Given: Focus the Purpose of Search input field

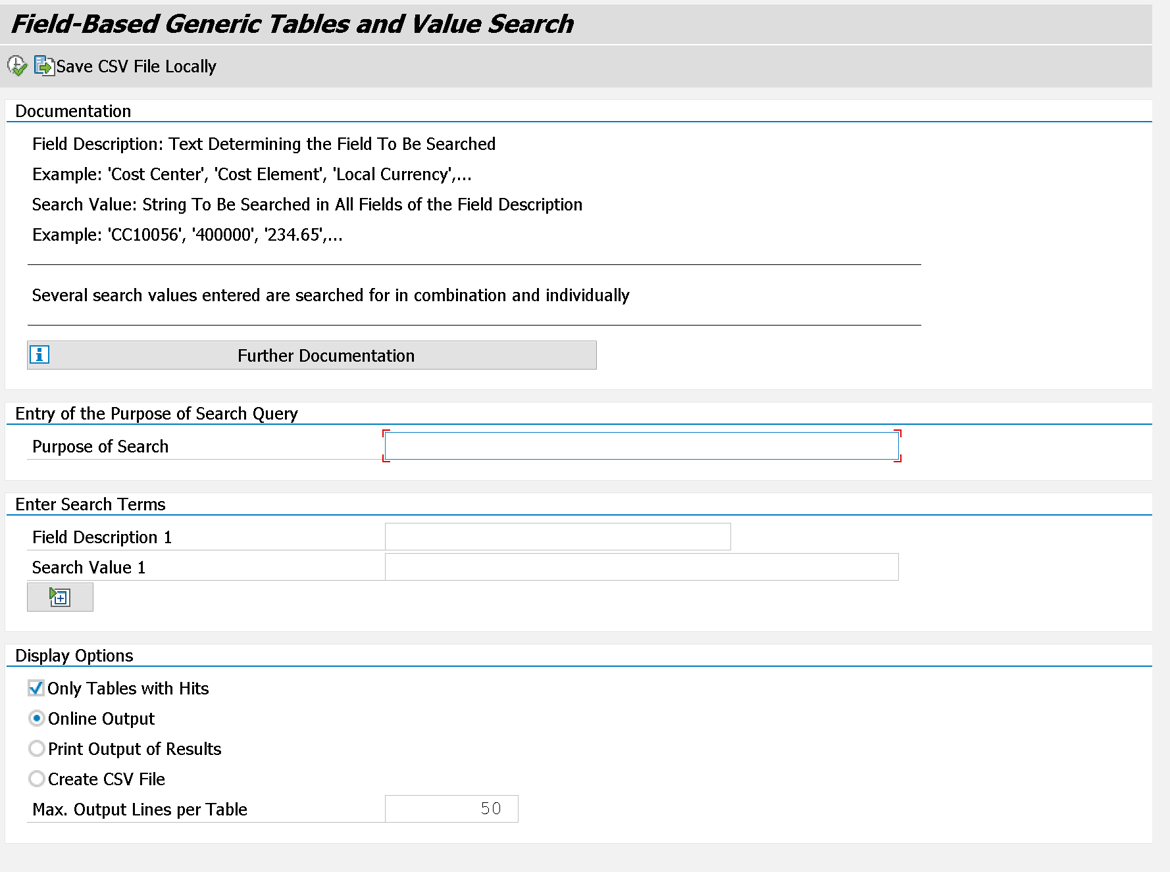Looking at the screenshot, I should pyautogui.click(x=641, y=446).
